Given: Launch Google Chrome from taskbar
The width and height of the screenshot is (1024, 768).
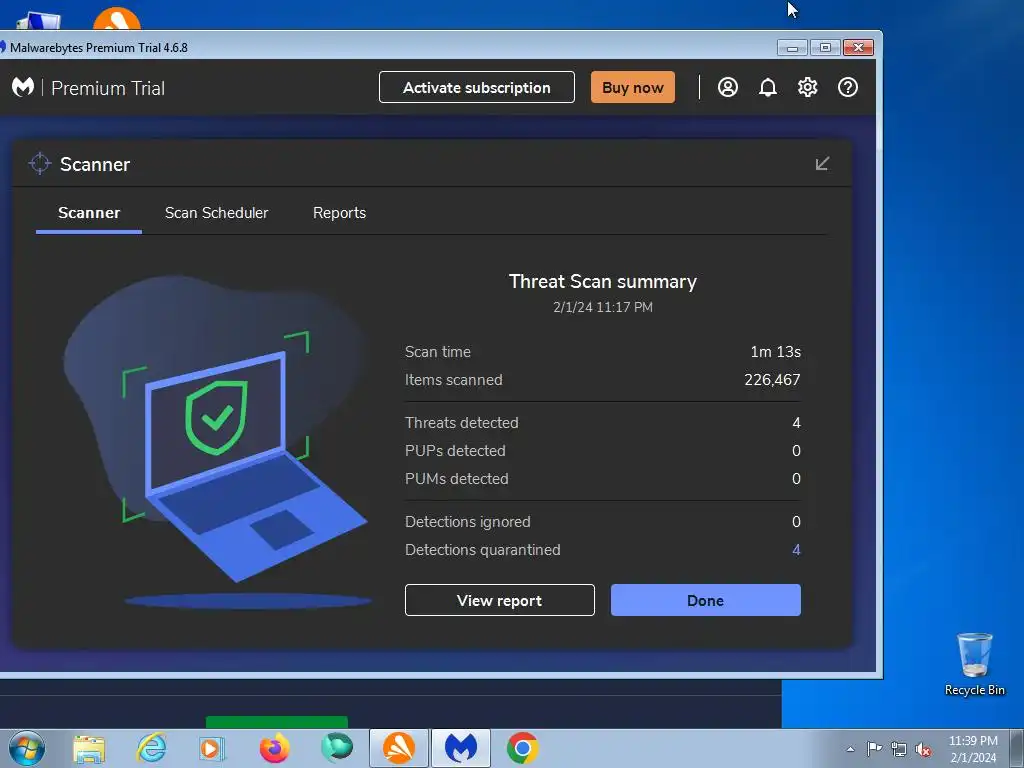Looking at the screenshot, I should tap(522, 748).
